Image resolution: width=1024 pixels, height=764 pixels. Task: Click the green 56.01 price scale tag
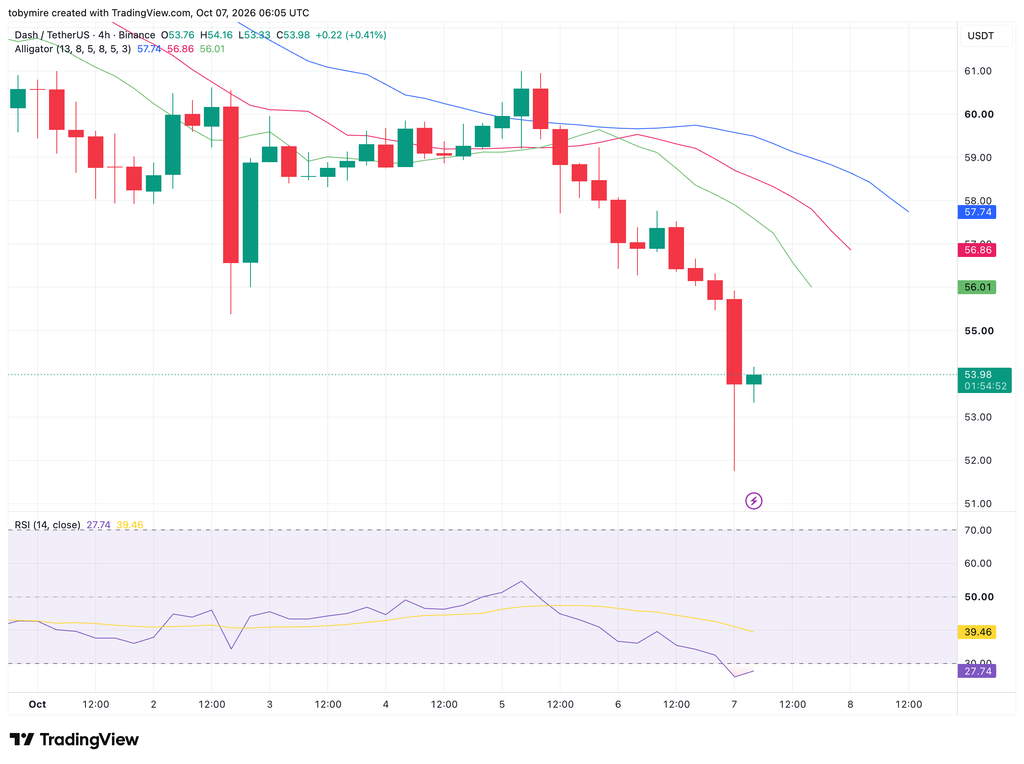[977, 287]
